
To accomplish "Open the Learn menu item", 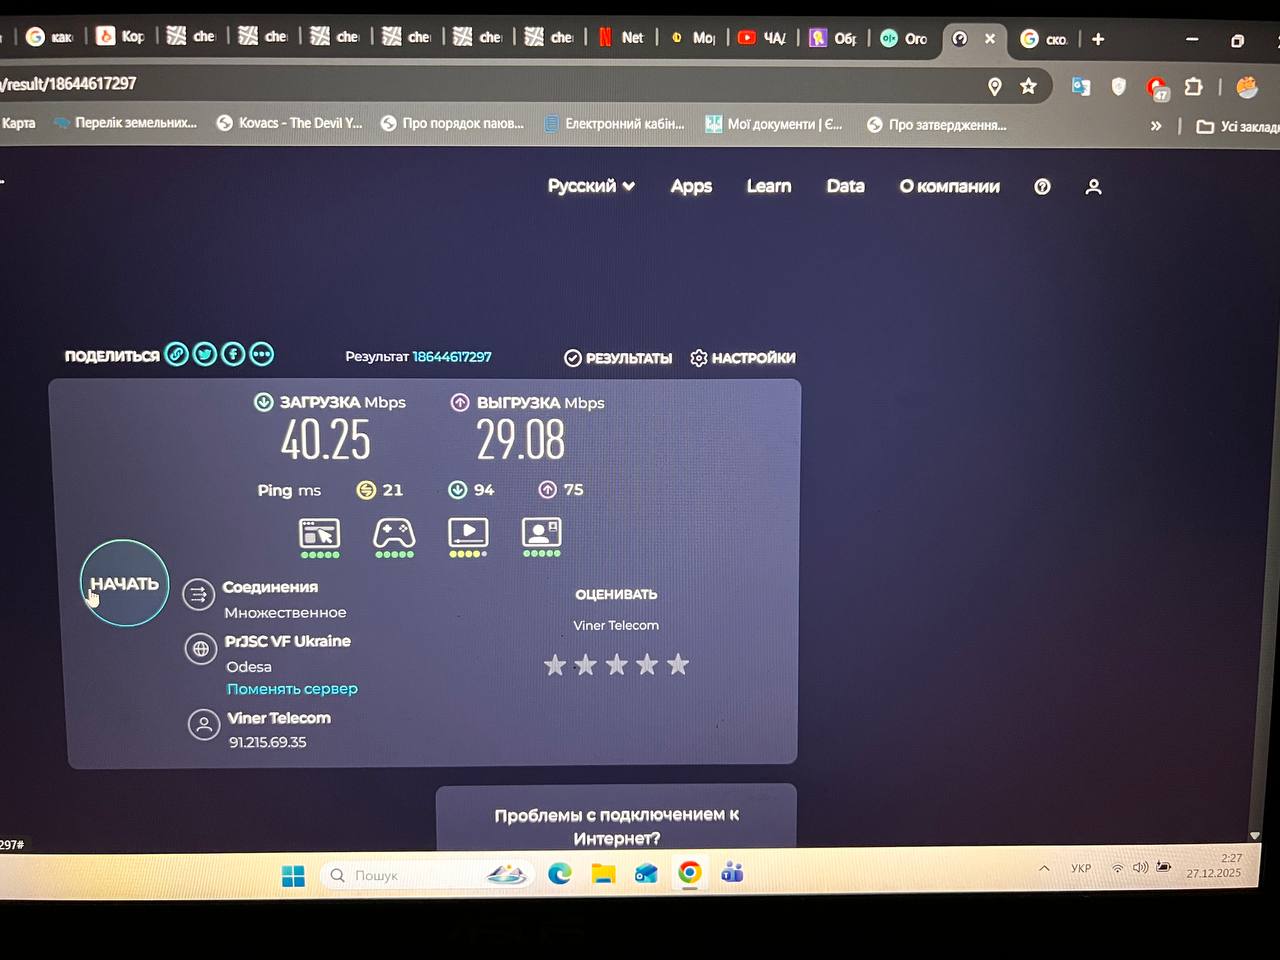I will (x=769, y=186).
